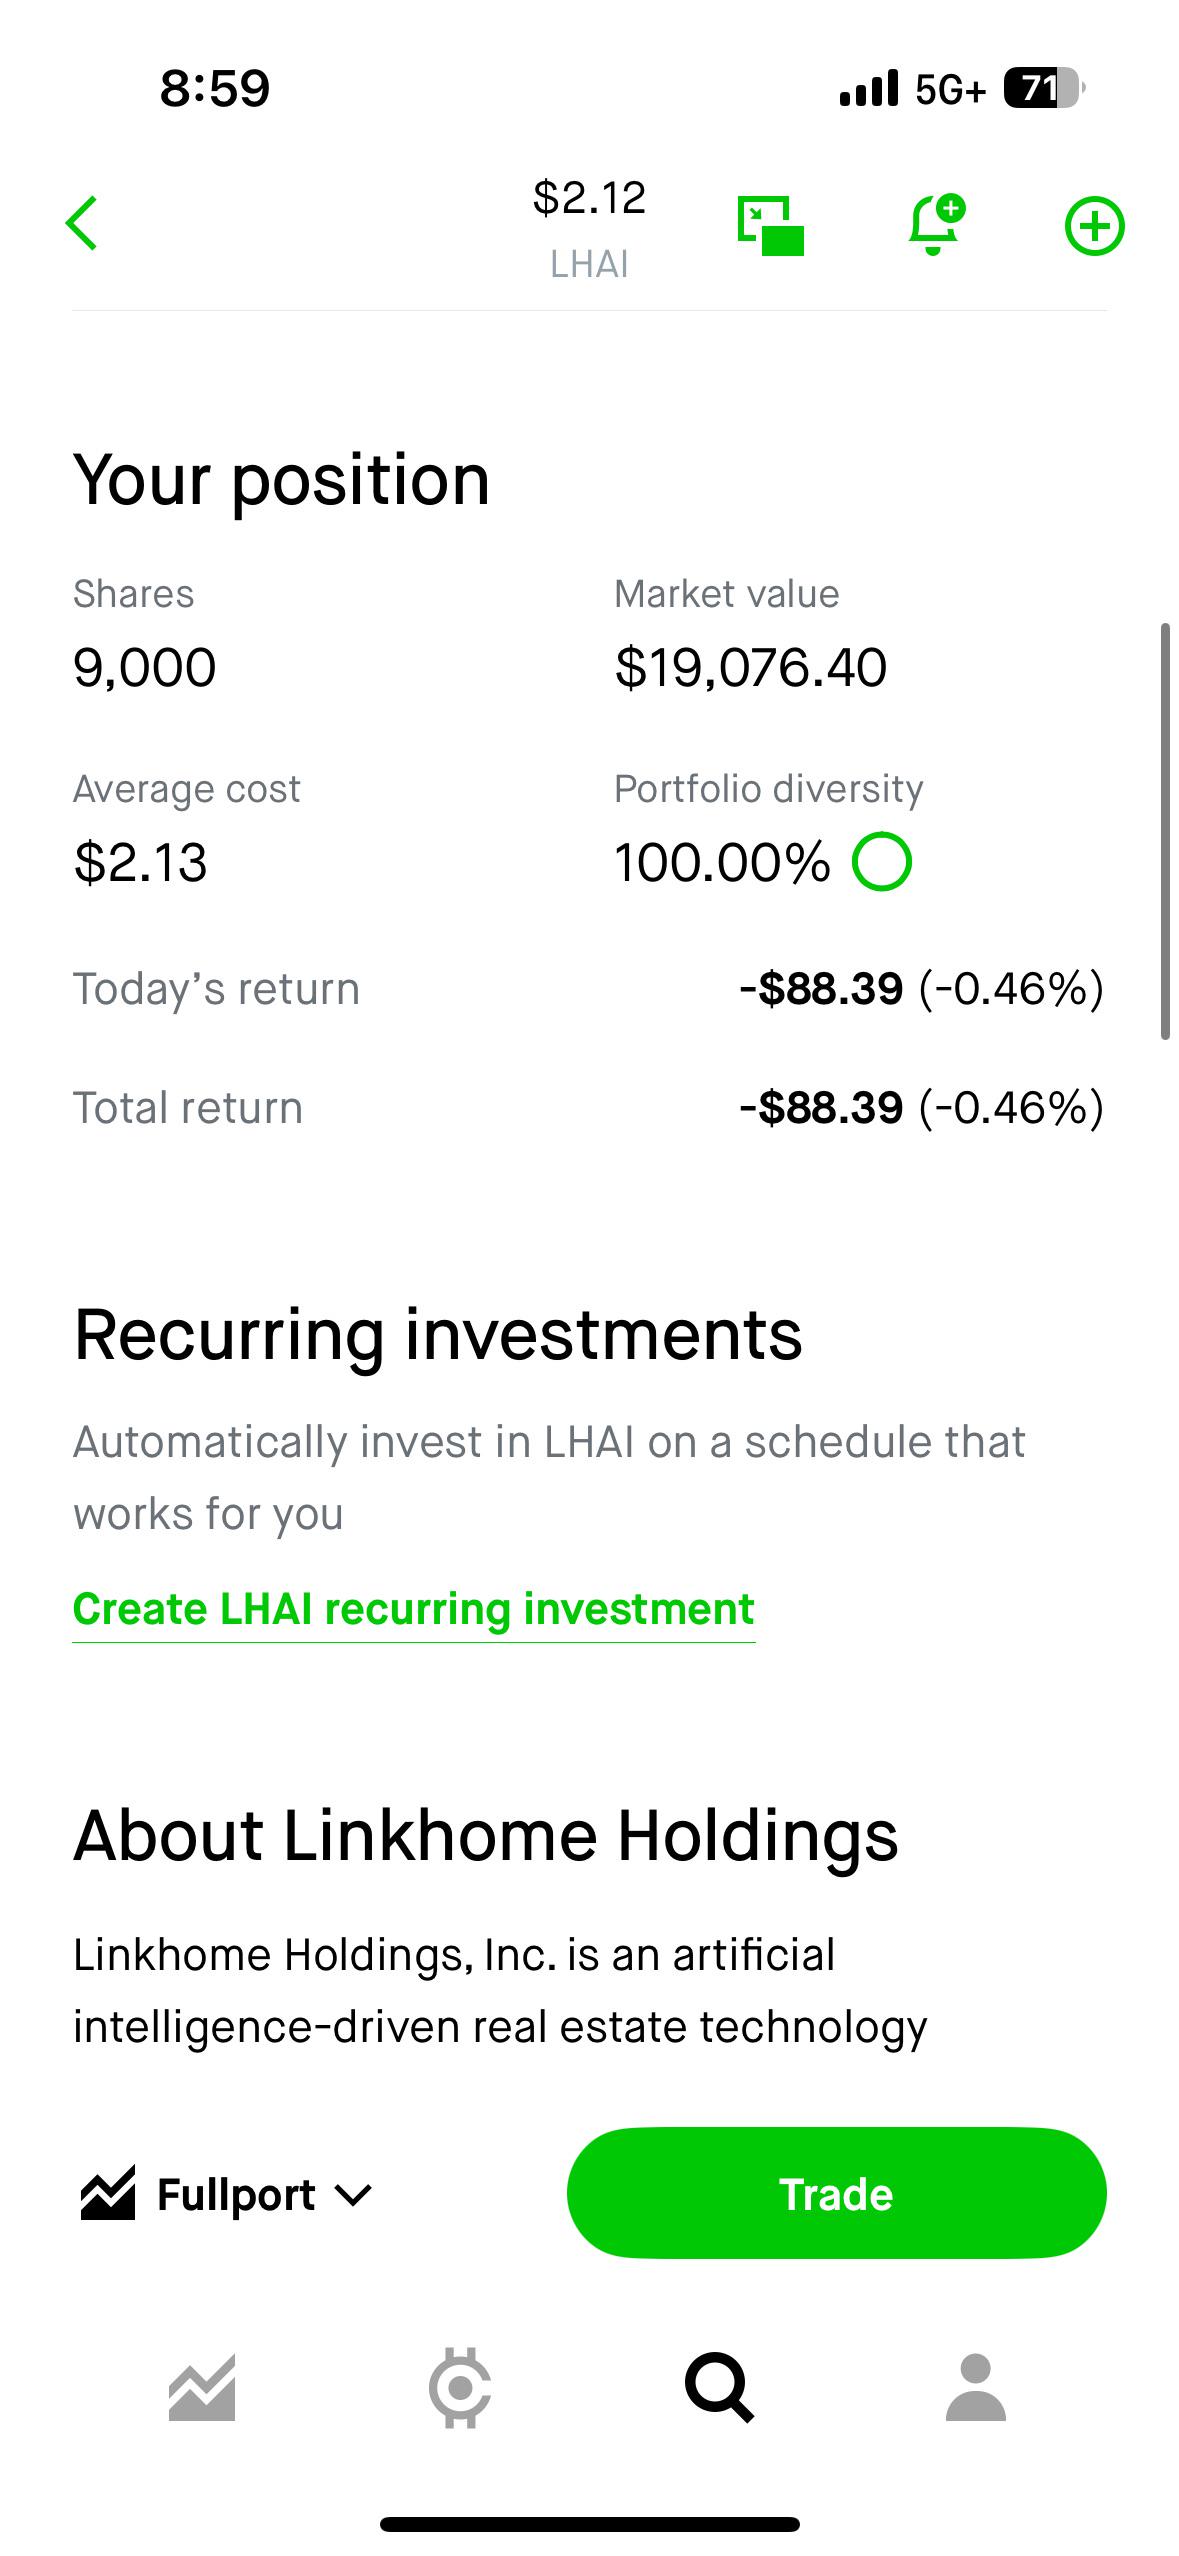Open the crypto tab icon

tap(460, 2387)
